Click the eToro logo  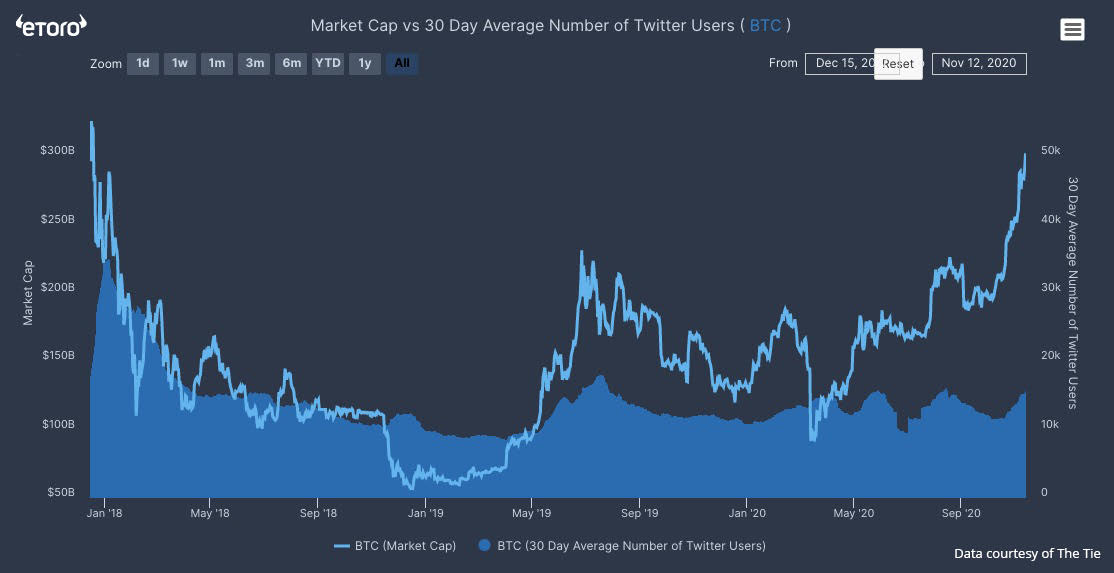51,25
